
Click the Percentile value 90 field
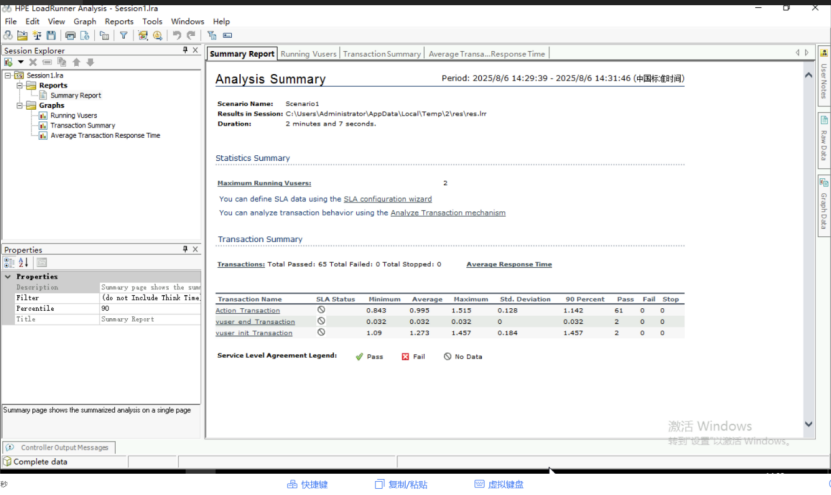[x=151, y=308]
